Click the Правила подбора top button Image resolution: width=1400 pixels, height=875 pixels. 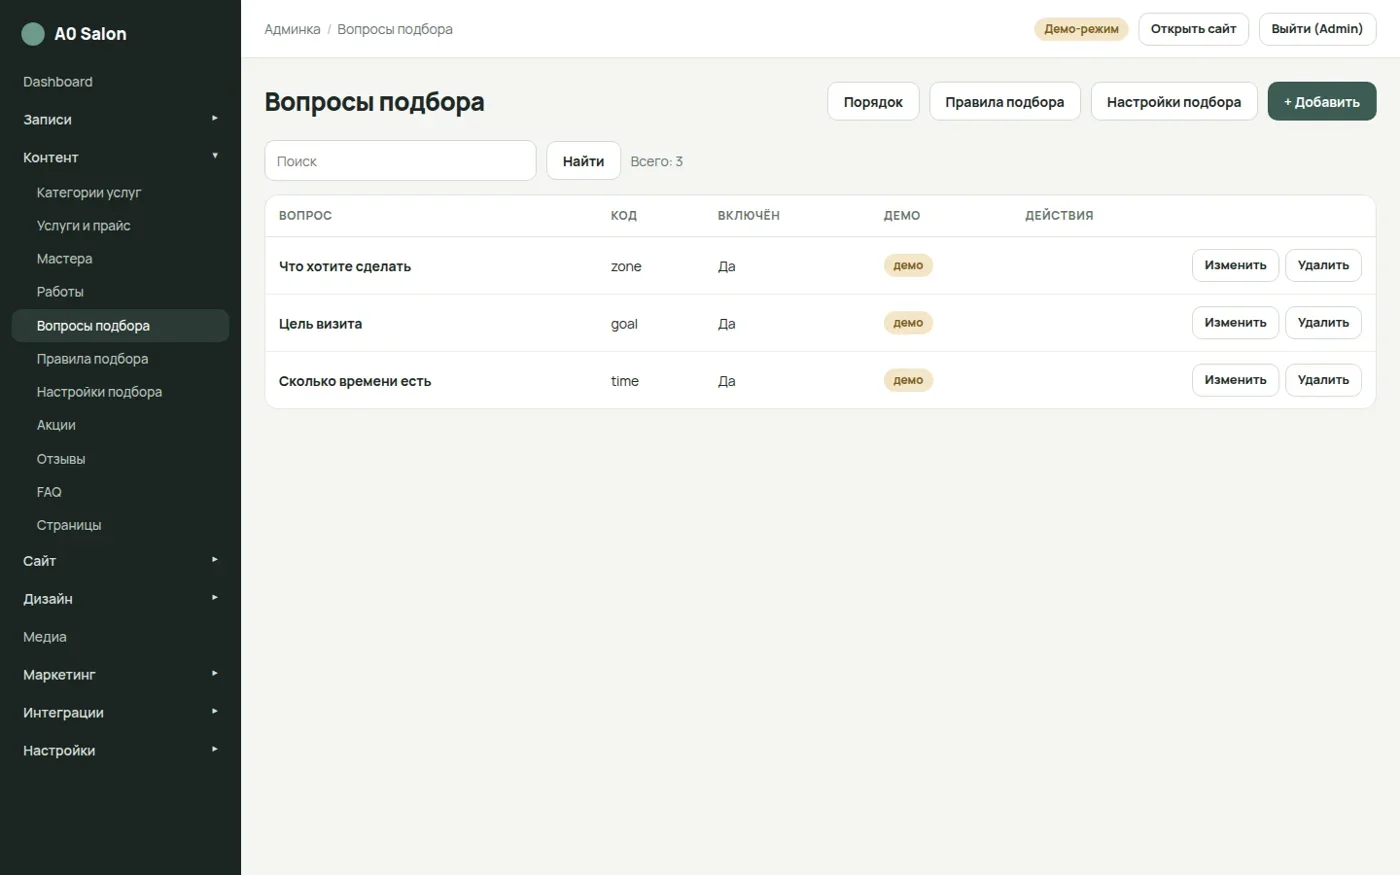coord(1005,102)
